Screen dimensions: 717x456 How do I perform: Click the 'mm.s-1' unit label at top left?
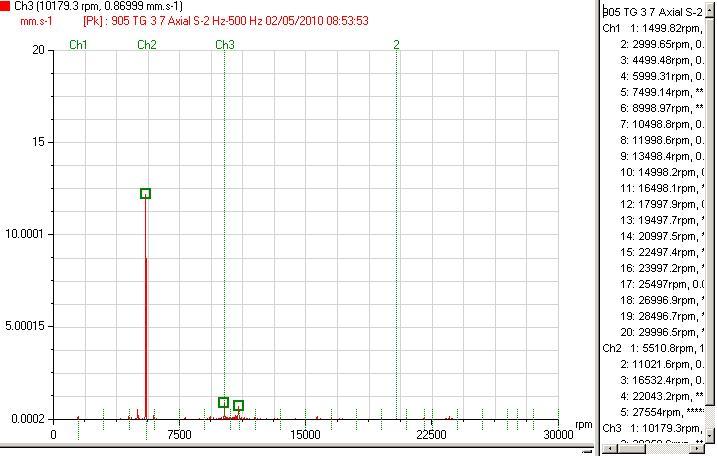pos(36,21)
